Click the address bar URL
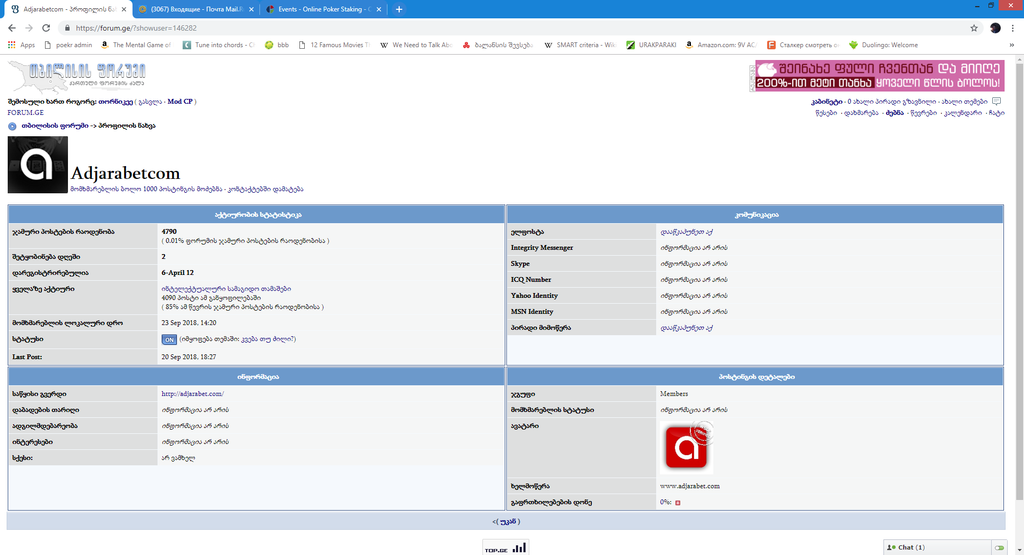Viewport: 1024px width, 555px height. [x=136, y=28]
